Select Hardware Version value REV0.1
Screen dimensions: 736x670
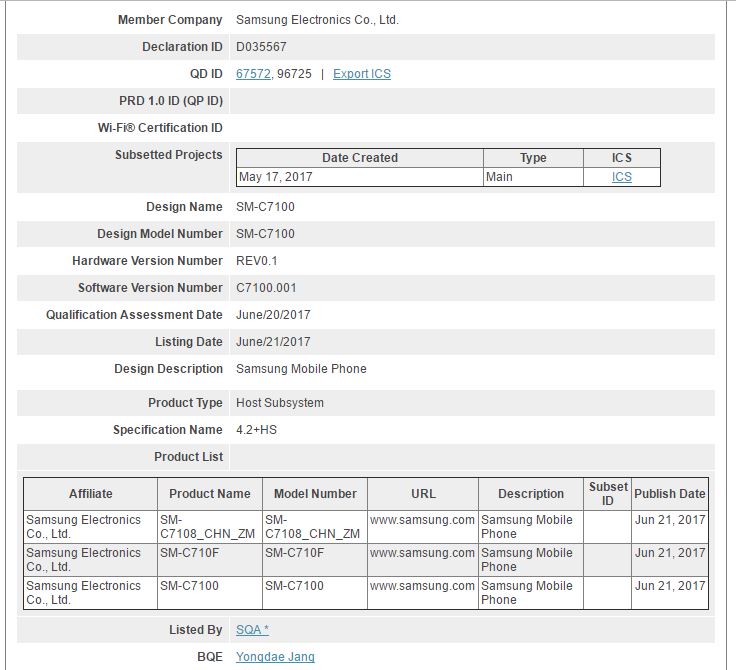click(x=257, y=261)
